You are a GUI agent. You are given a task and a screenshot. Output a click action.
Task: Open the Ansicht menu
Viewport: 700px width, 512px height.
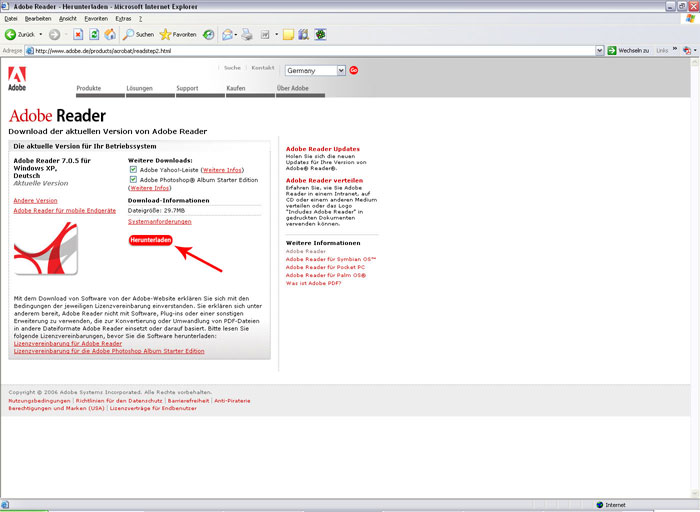(68, 19)
